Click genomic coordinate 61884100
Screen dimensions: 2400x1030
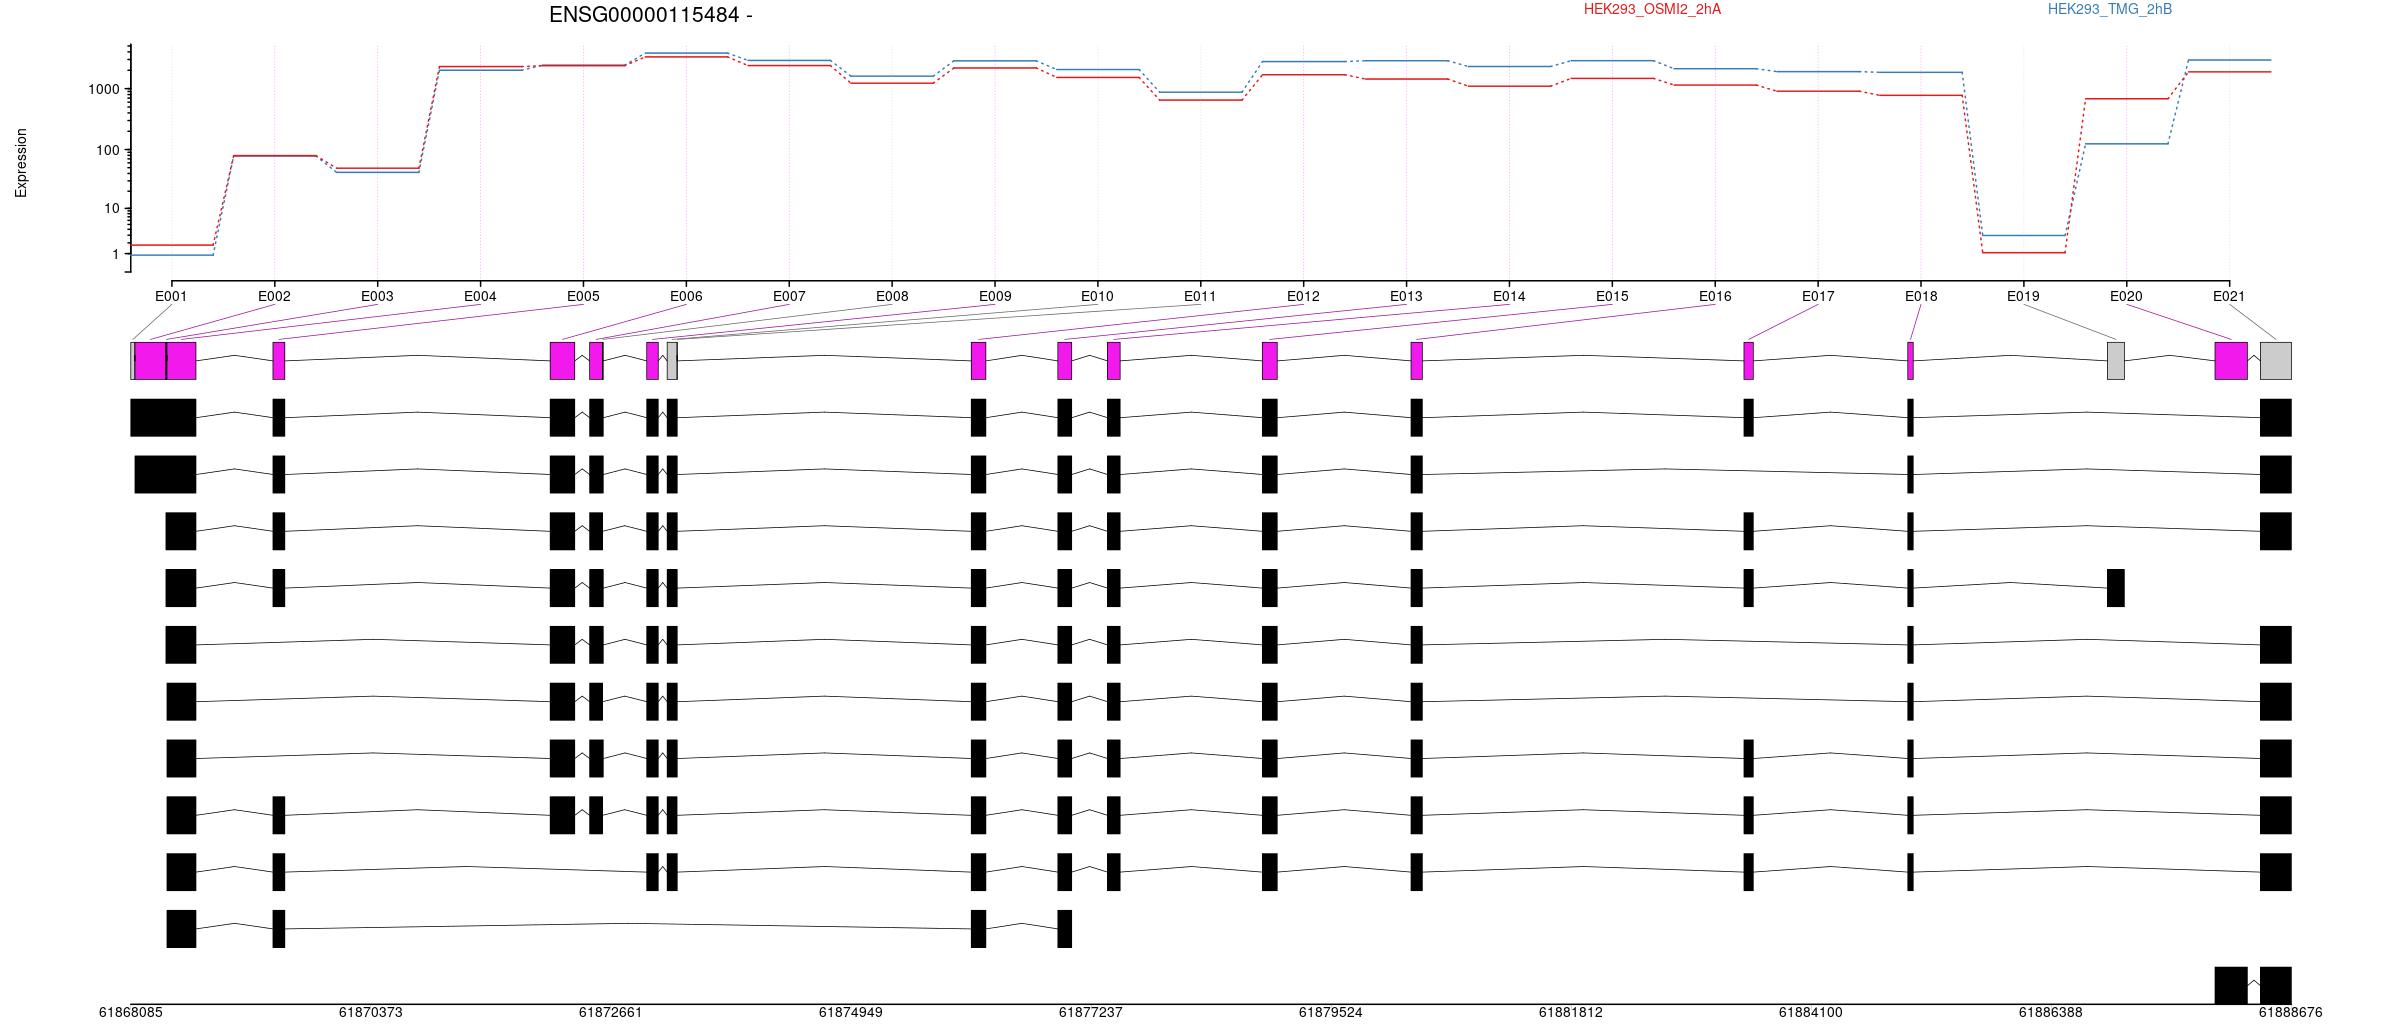[1810, 1012]
